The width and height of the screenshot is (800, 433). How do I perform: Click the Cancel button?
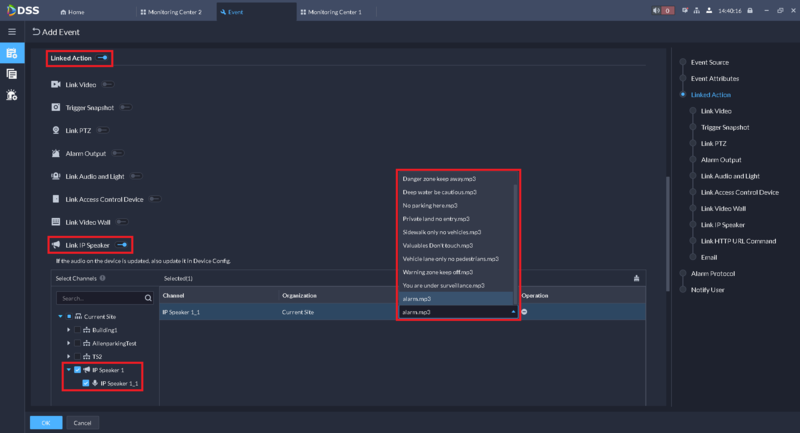tap(83, 422)
